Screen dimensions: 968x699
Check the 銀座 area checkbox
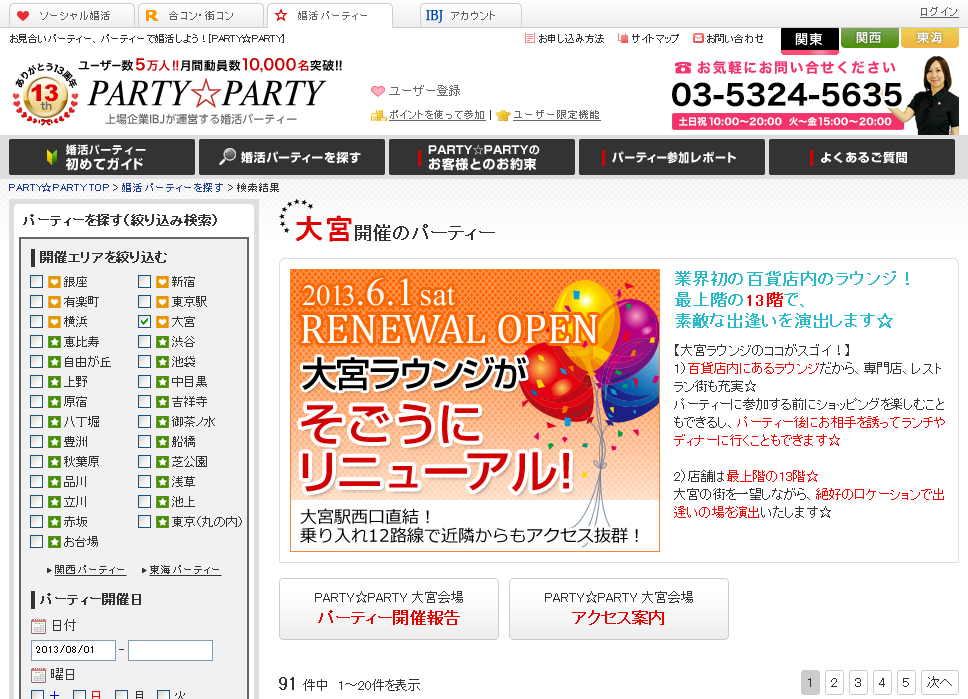tap(36, 282)
